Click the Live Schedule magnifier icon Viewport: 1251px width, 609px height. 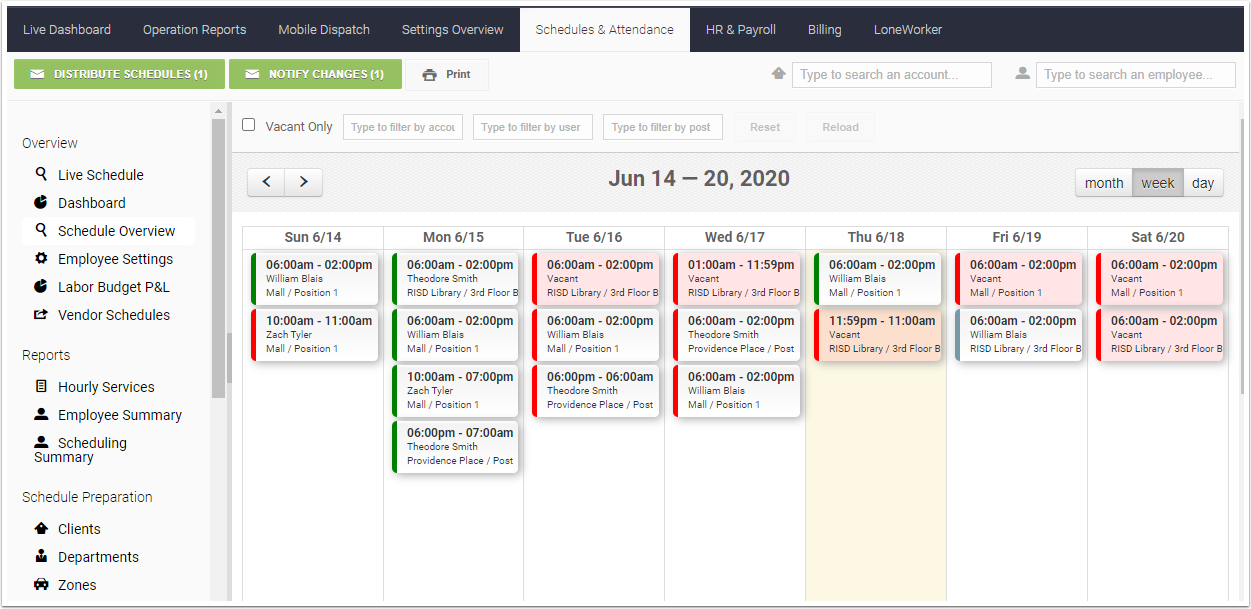point(41,174)
